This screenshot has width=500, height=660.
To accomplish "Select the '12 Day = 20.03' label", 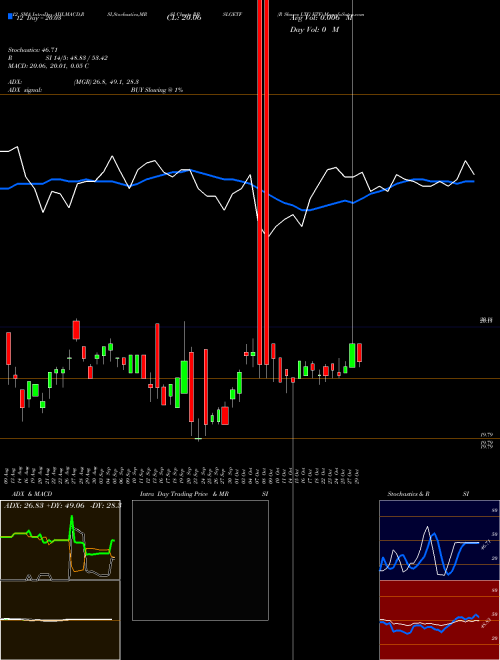I will click(37, 18).
